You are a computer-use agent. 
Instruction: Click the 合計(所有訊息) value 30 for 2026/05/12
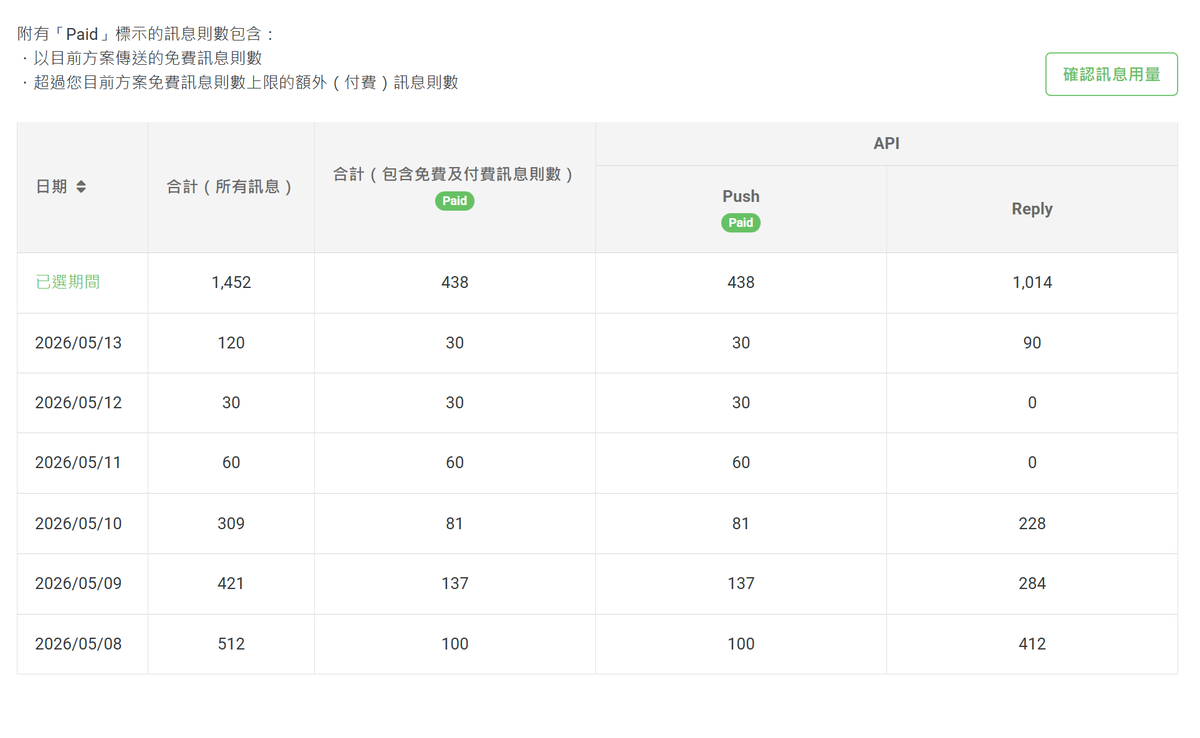point(231,403)
